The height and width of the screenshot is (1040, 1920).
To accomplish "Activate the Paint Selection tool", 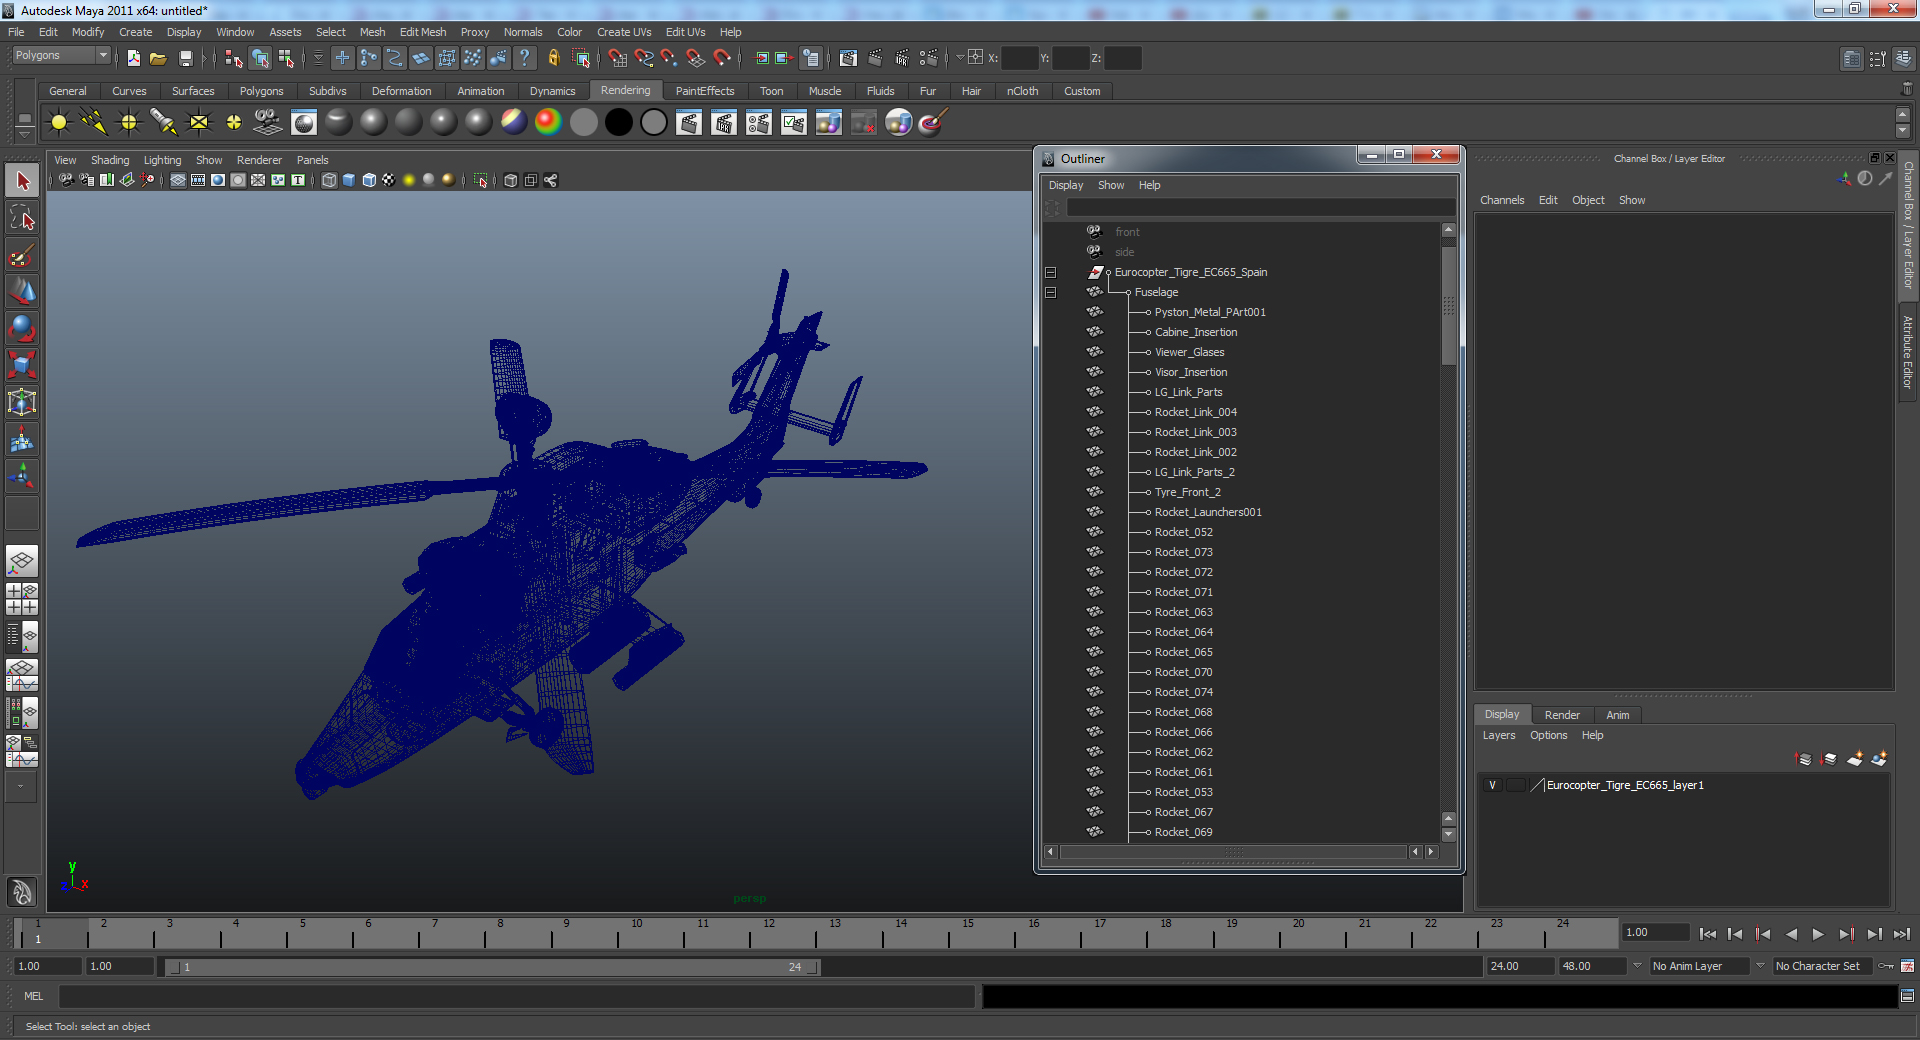I will 22,255.
